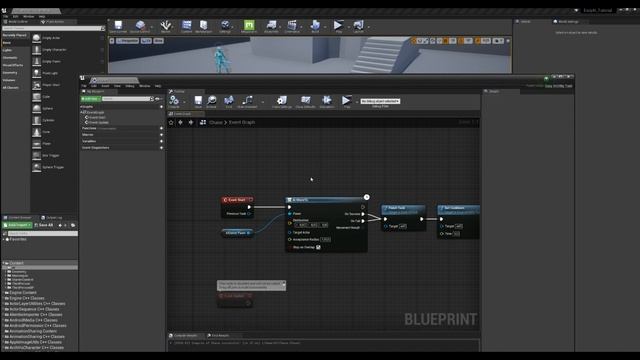Add new function with plus button
Image resolution: width=640 pixels, height=360 pixels.
tap(161, 128)
